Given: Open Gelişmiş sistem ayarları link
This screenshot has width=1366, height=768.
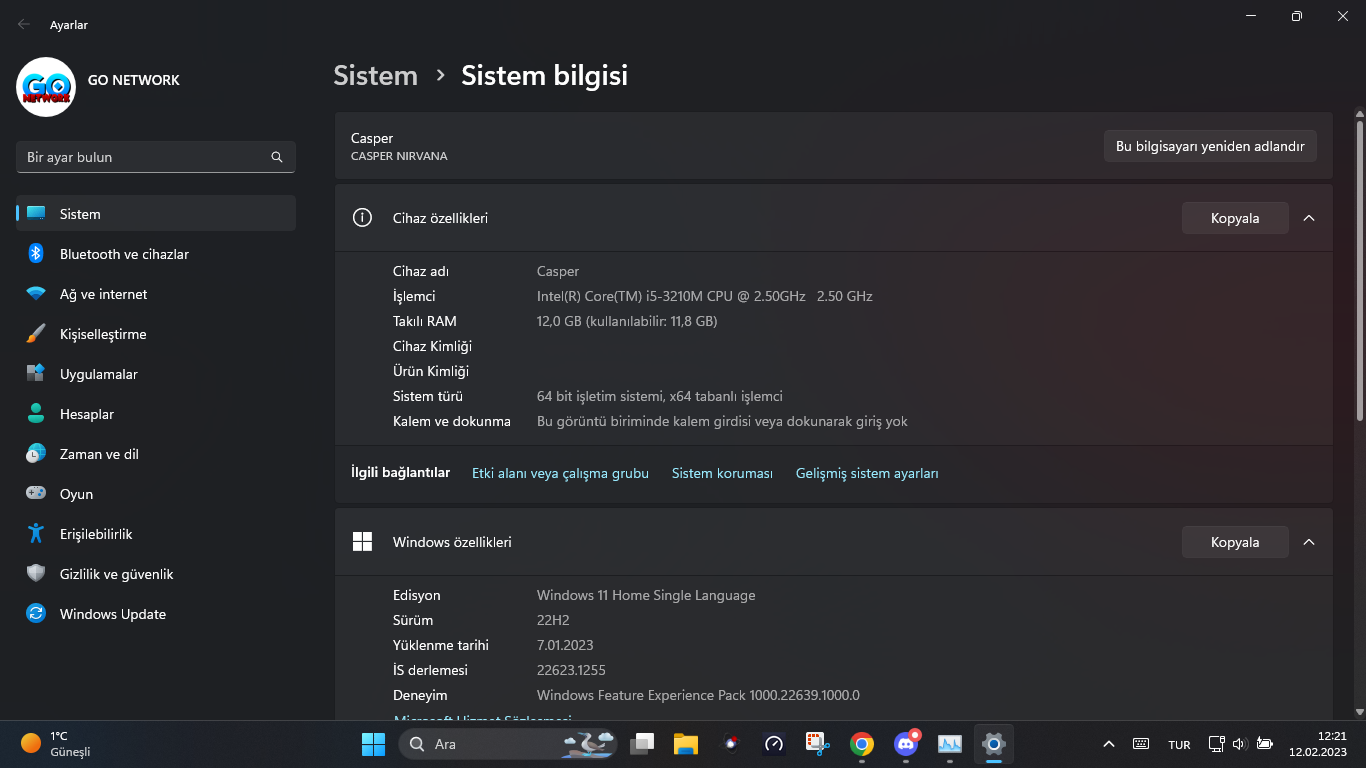Looking at the screenshot, I should point(867,473).
